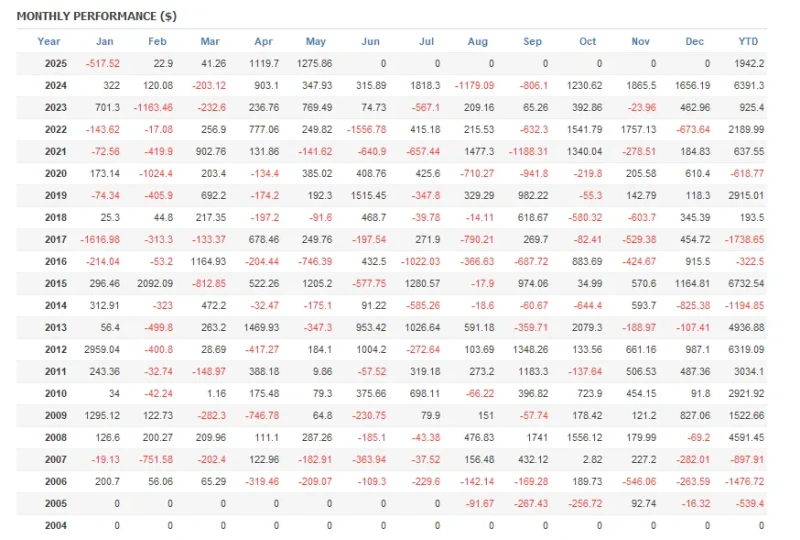The width and height of the screenshot is (800, 540).
Task: Select the 2017 January loss -1616.98
Action: [x=100, y=239]
